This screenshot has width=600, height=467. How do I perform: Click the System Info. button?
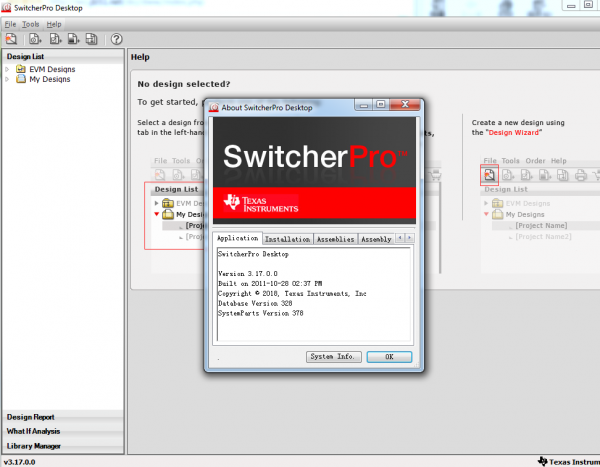pos(334,357)
